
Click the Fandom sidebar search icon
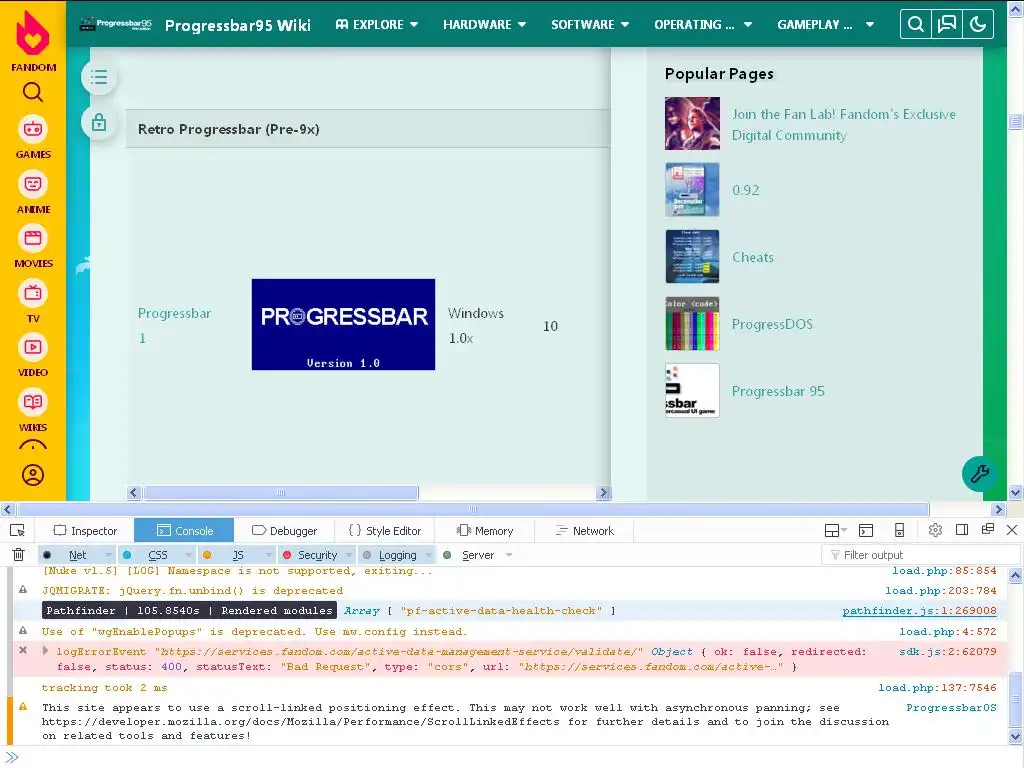coord(33,92)
